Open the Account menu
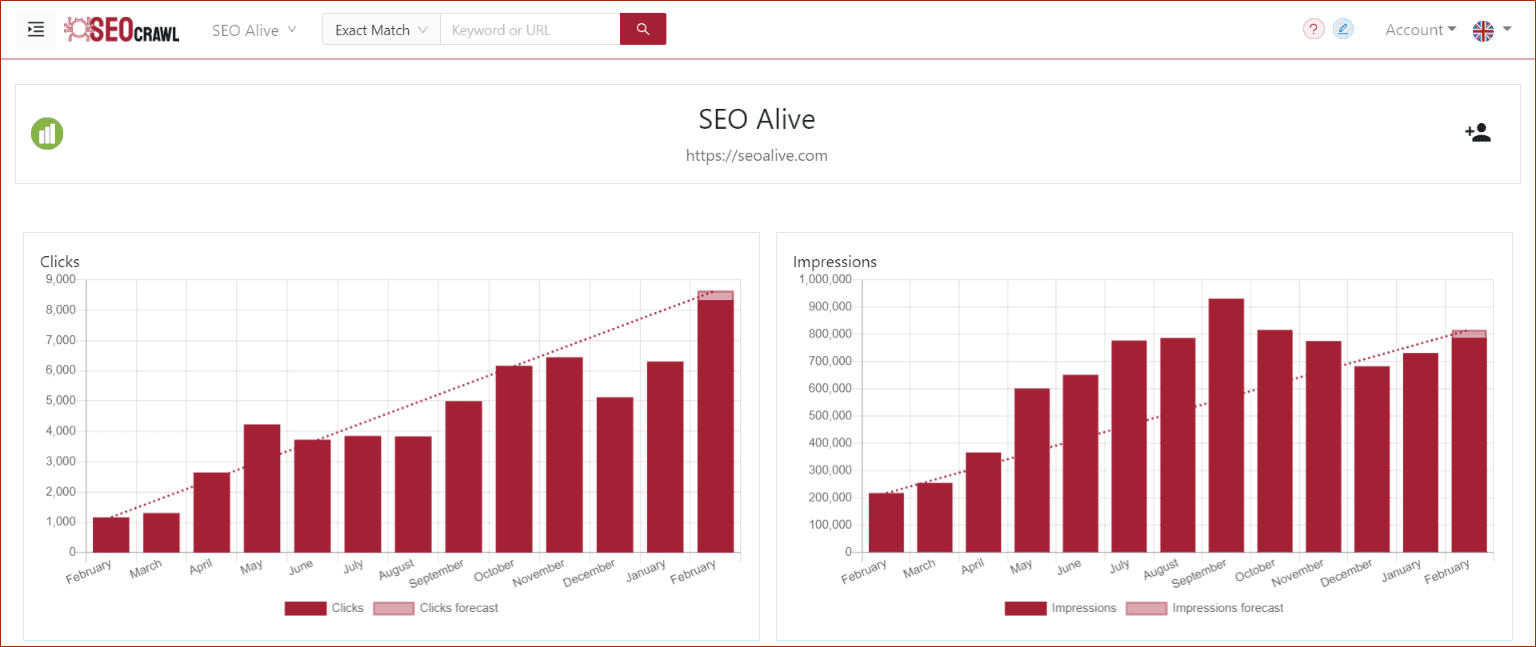 [1420, 30]
